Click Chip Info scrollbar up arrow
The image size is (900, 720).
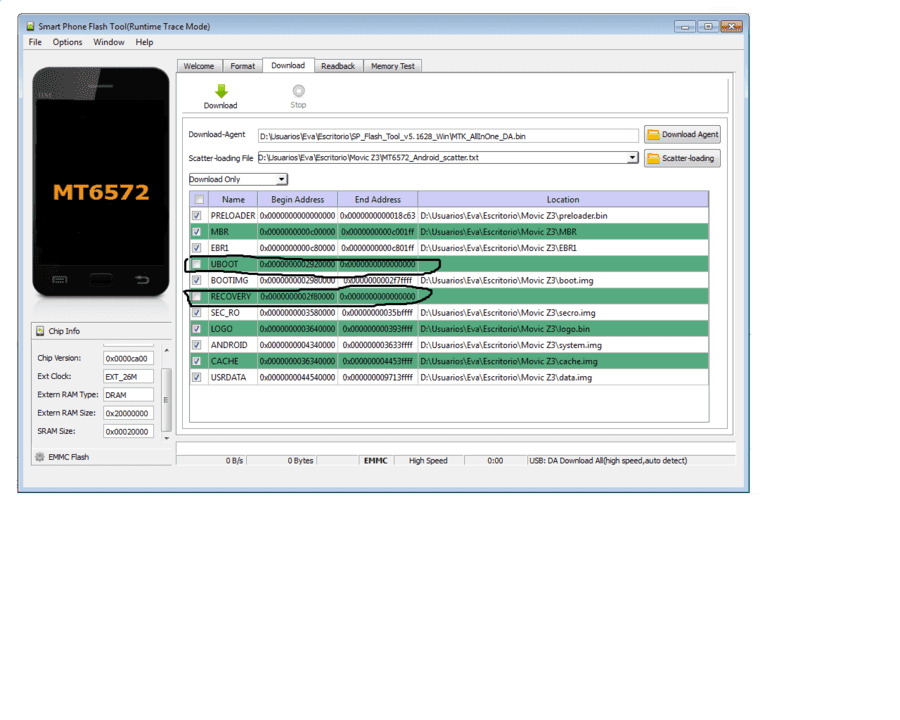coord(166,350)
